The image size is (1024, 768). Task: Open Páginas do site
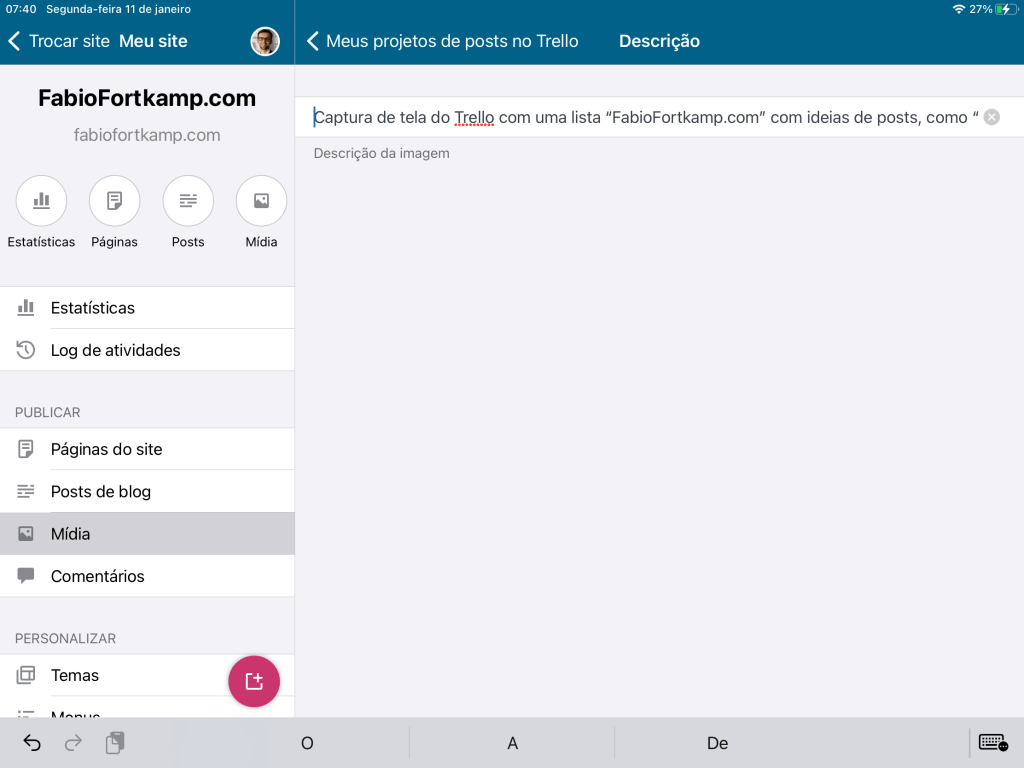[106, 449]
